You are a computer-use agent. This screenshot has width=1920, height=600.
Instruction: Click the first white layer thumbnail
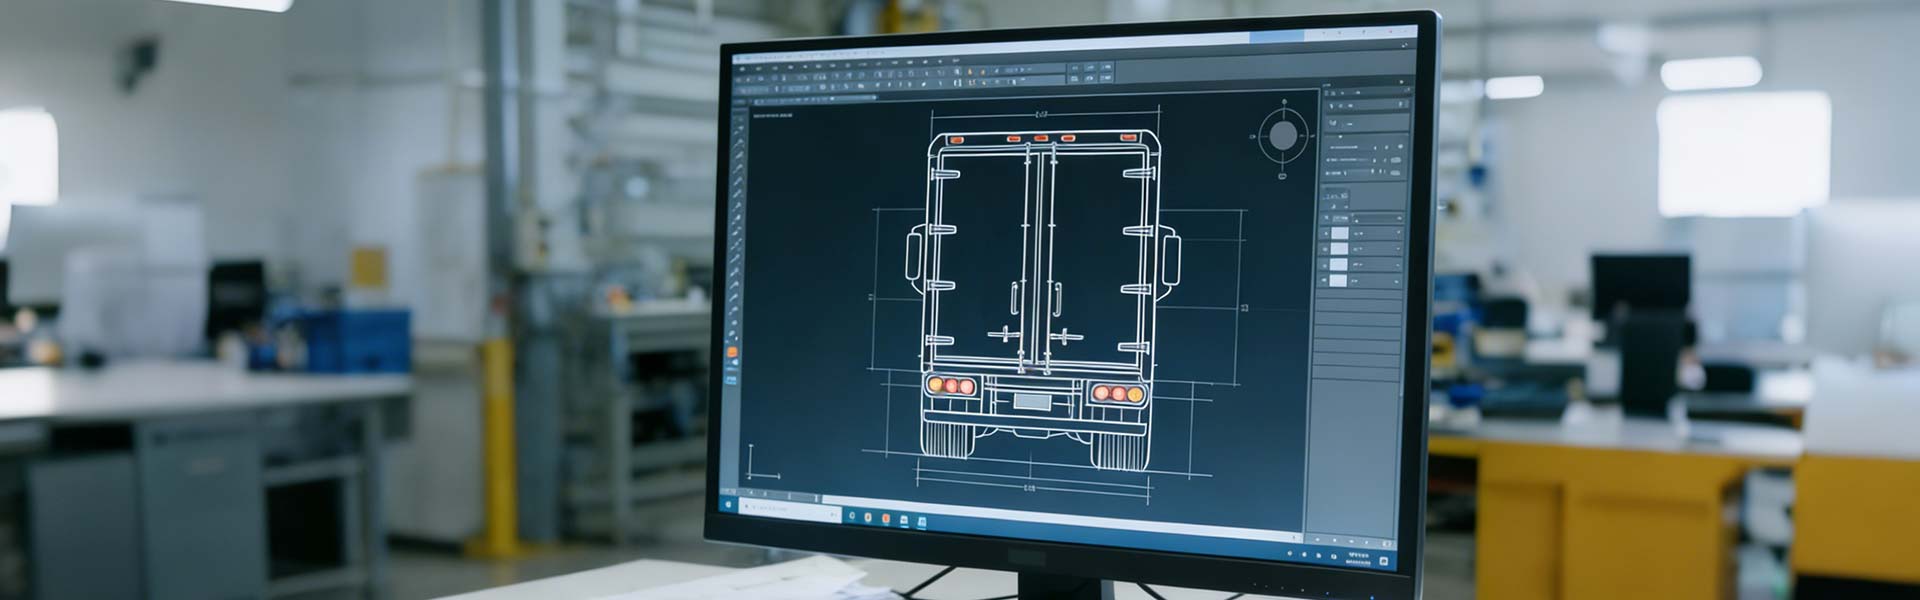pos(1340,233)
